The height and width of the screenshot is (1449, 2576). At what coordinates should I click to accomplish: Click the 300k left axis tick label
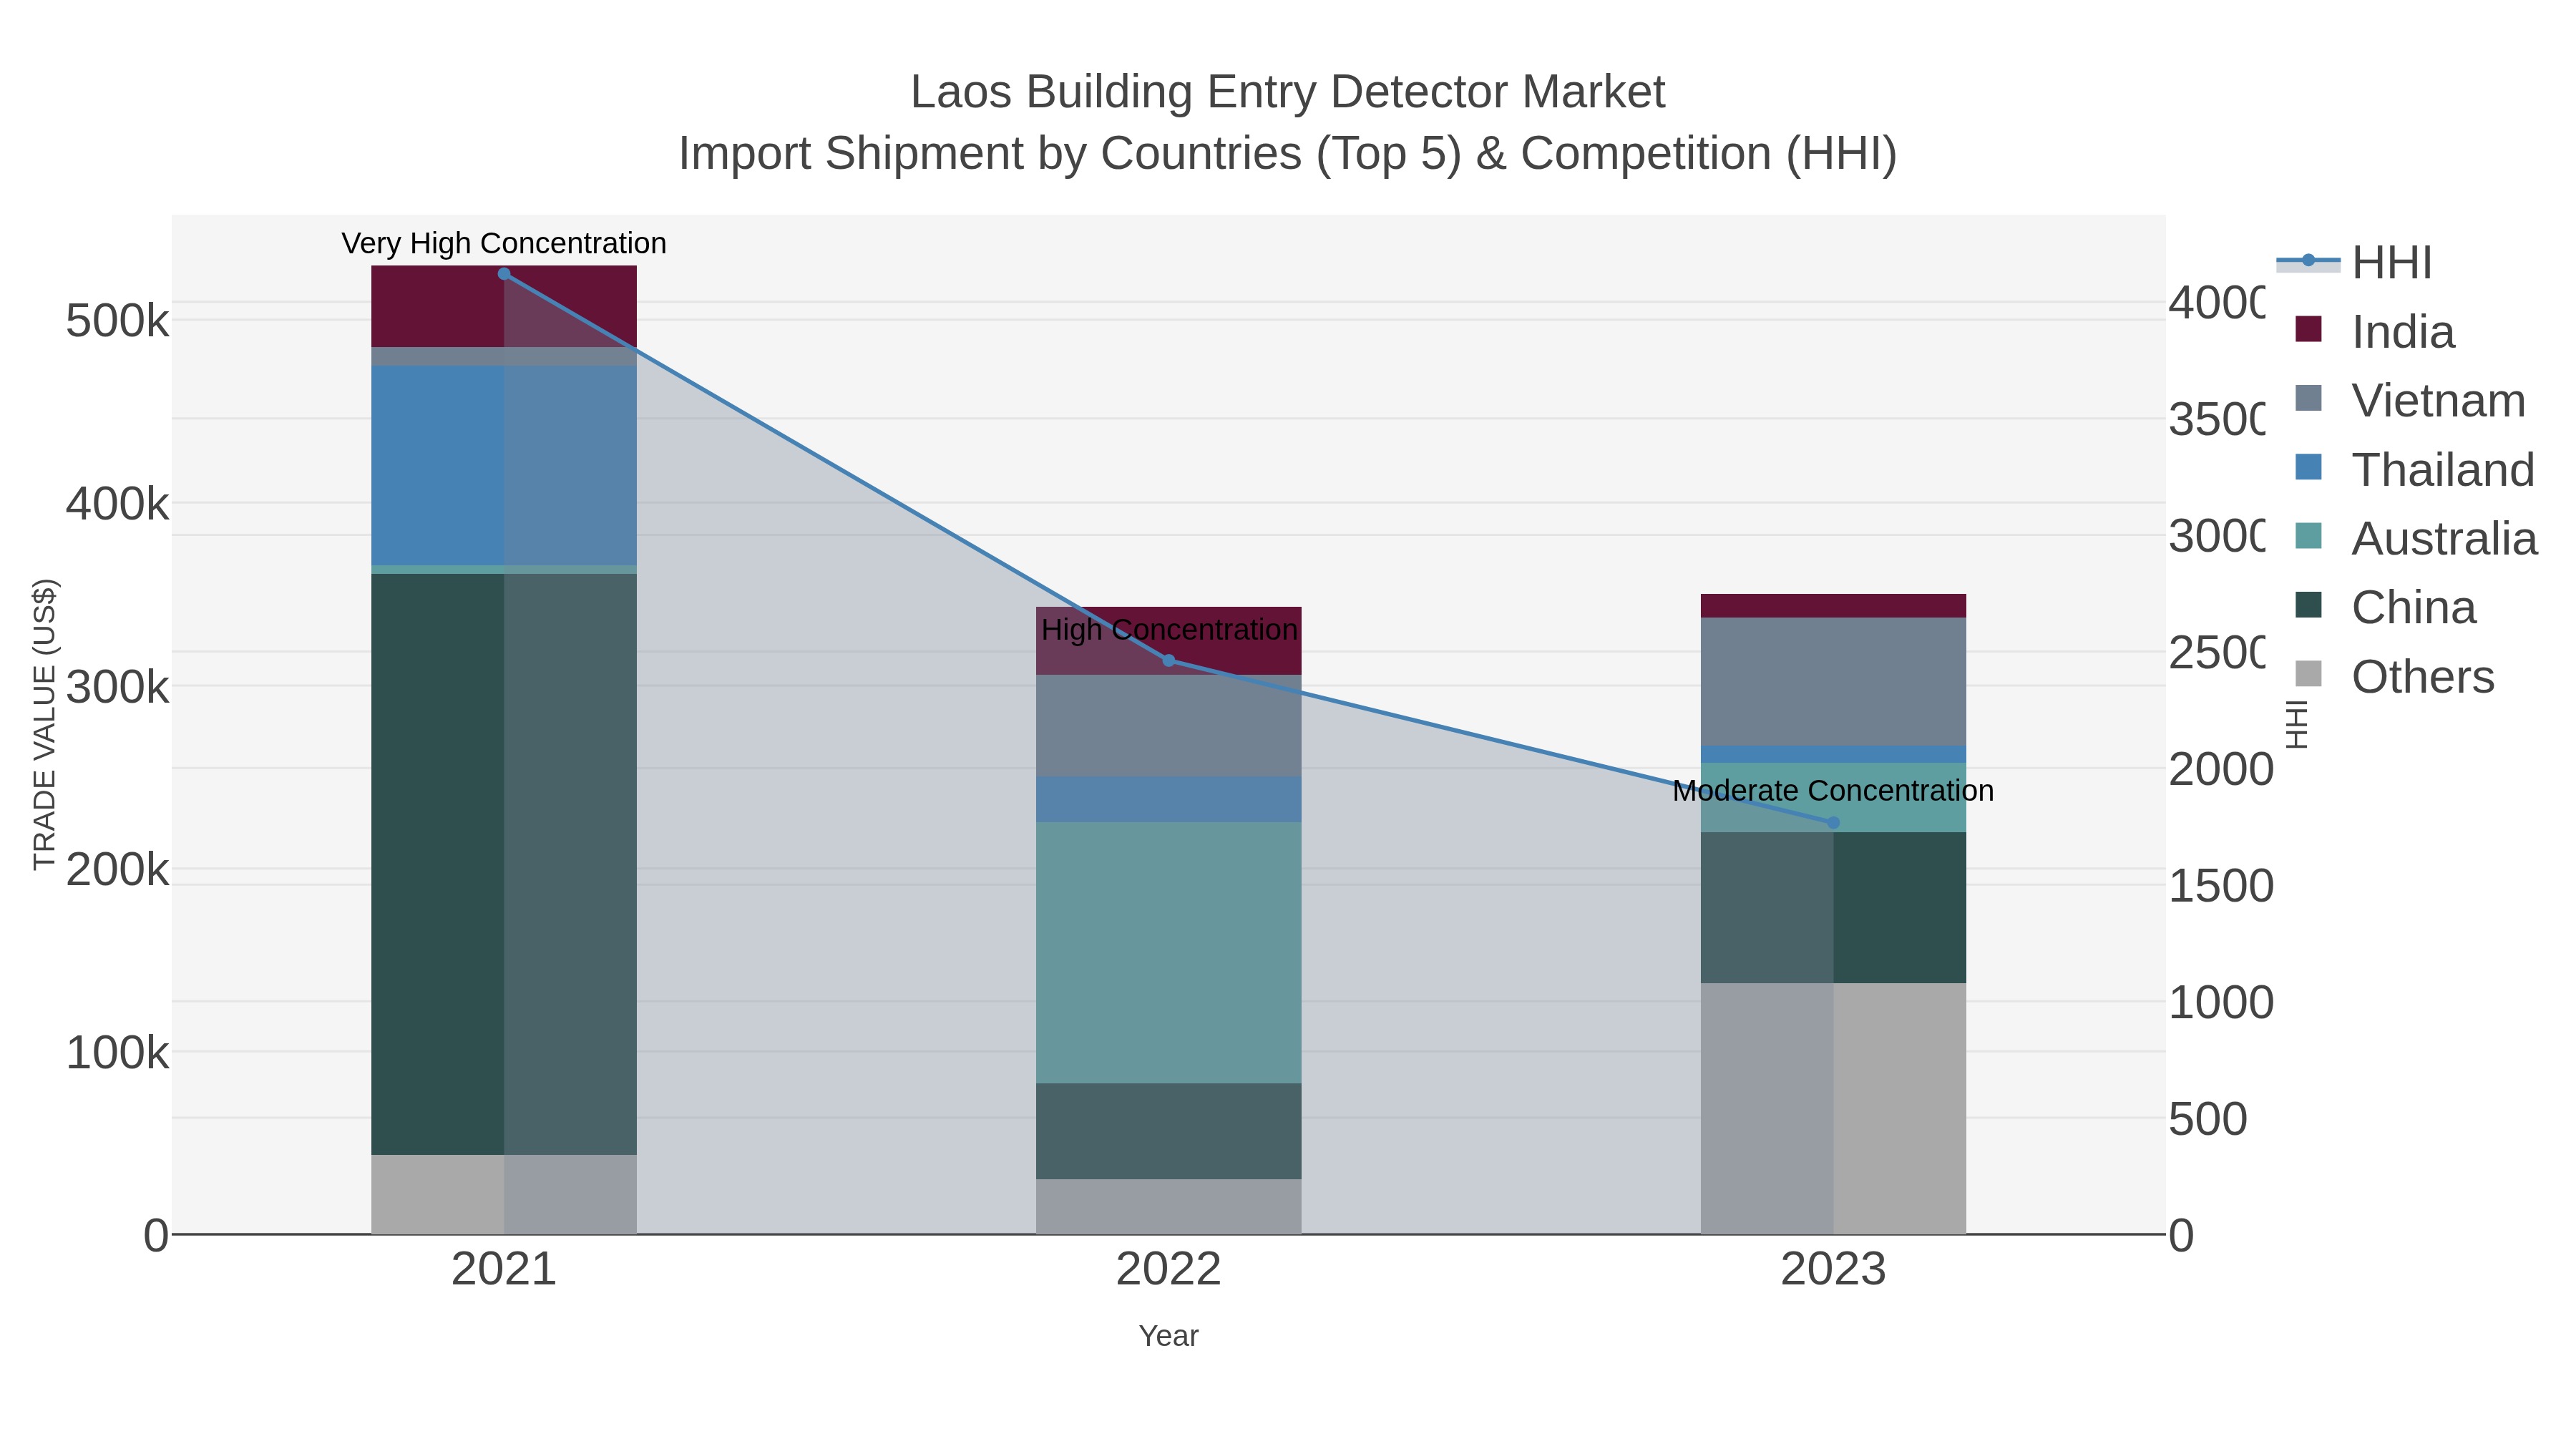(x=117, y=687)
